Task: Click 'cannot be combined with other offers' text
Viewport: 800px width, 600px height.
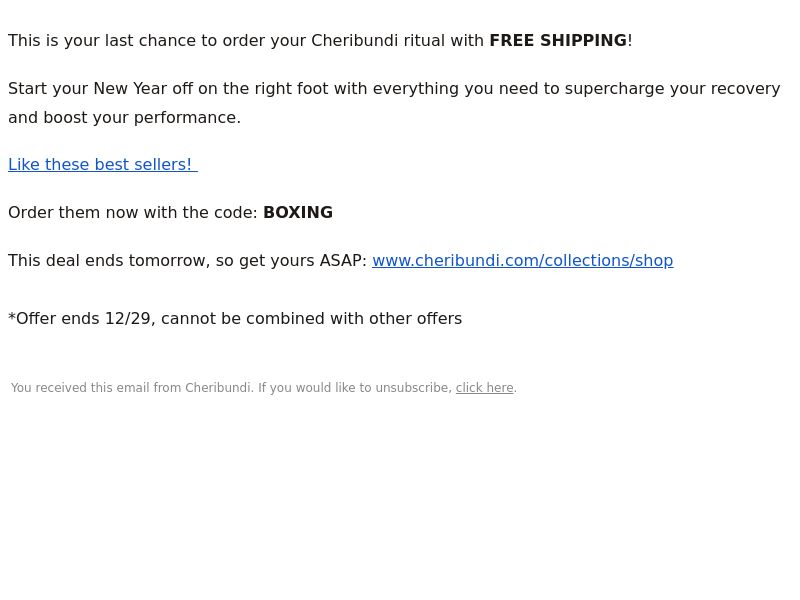Action: click(x=311, y=319)
